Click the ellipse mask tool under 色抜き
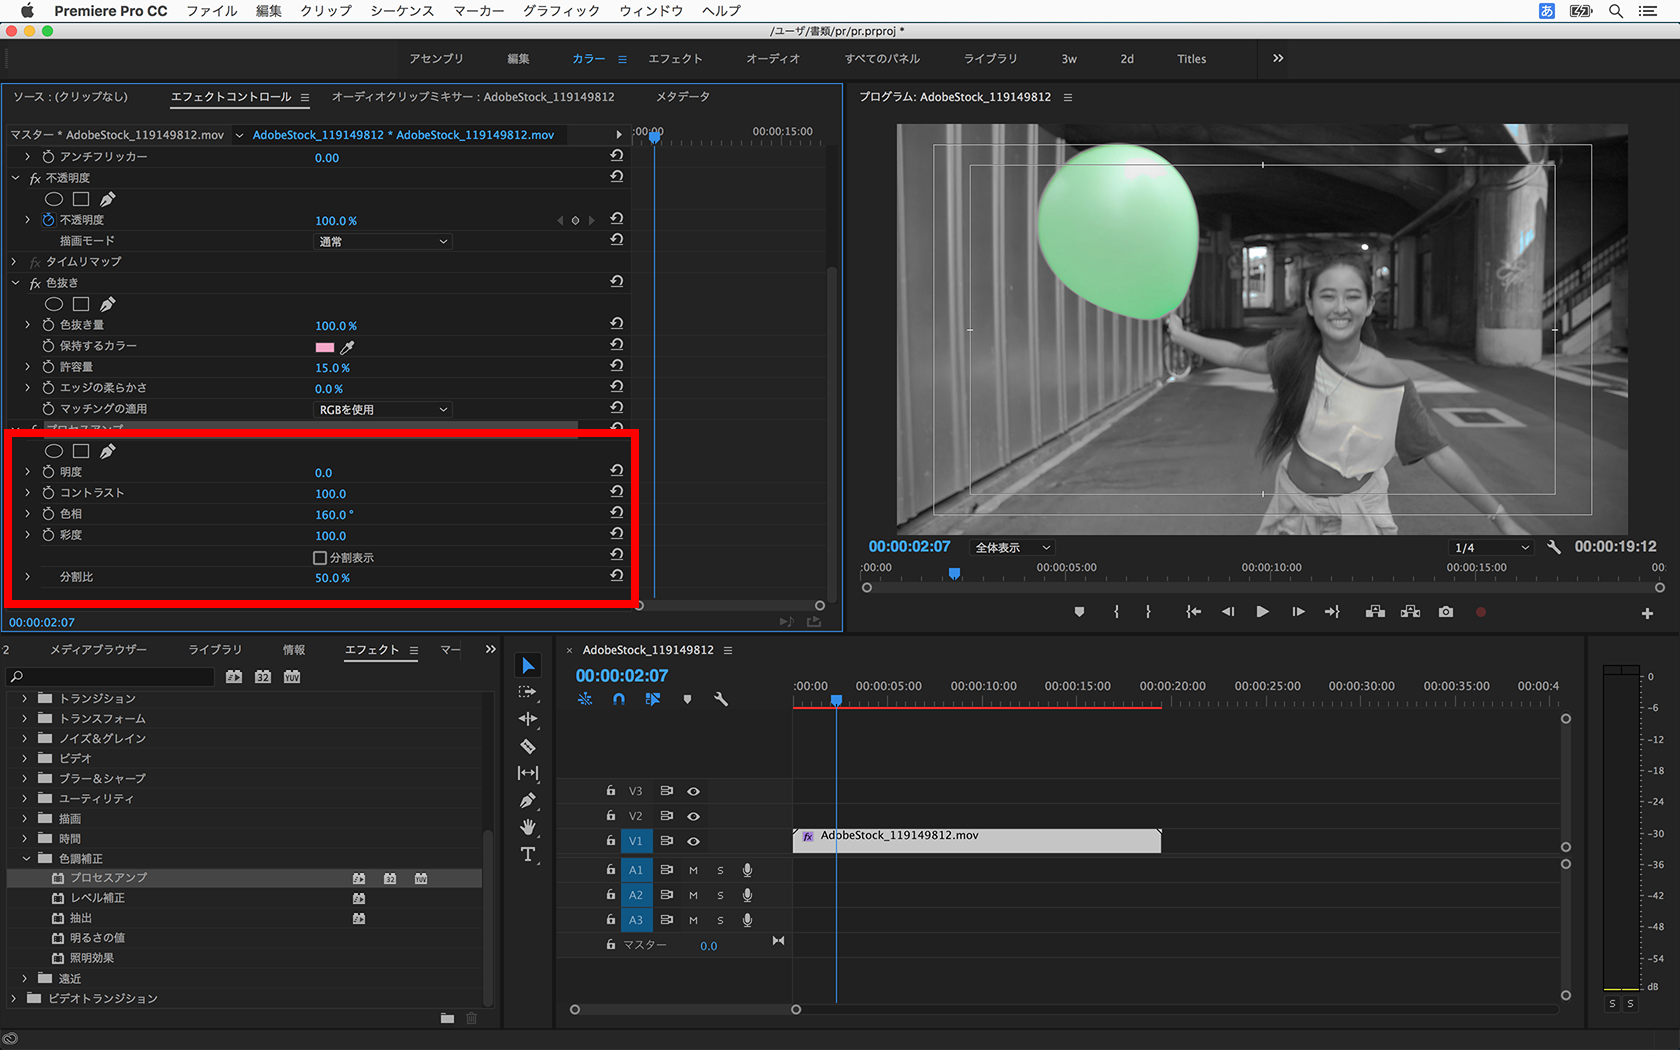The image size is (1680, 1050). point(54,304)
